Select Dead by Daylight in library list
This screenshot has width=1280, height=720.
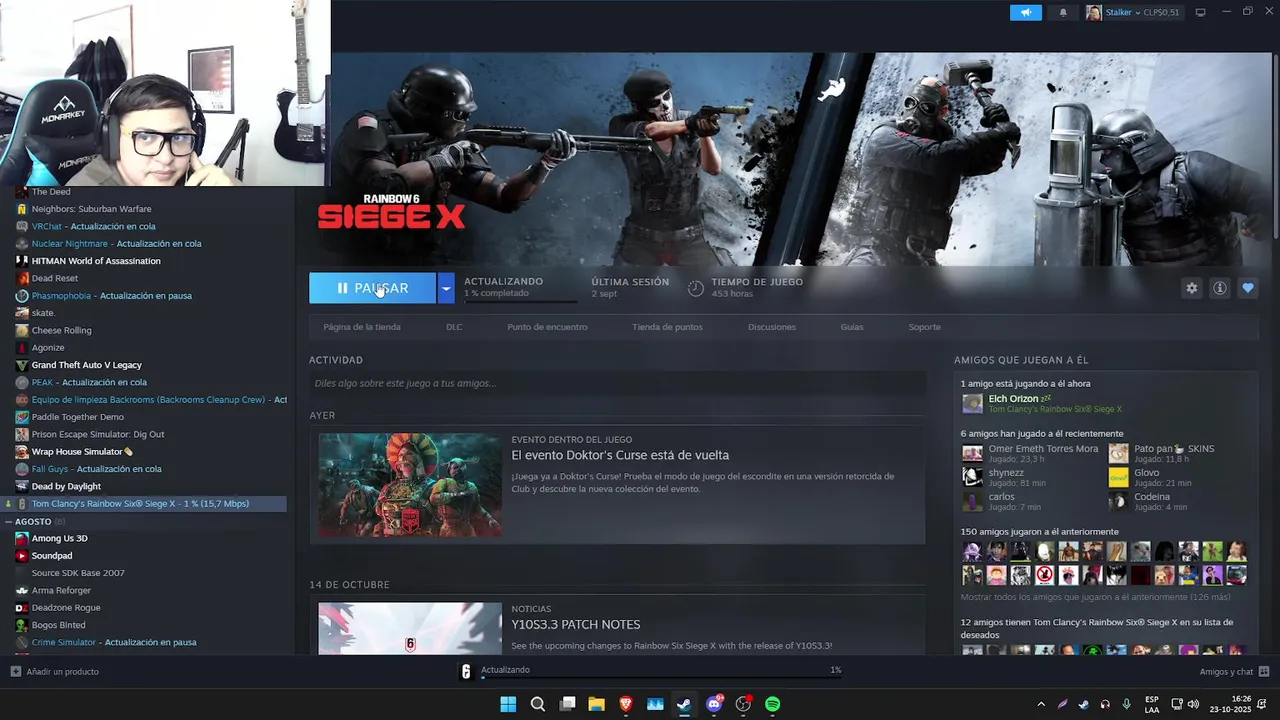pyautogui.click(x=66, y=487)
